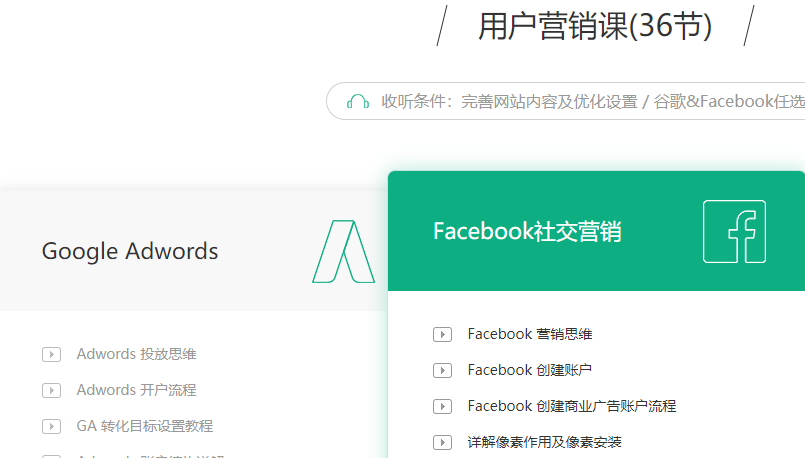The height and width of the screenshot is (458, 805).
Task: Select the Facebook社交营销 tab title
Action: pos(527,231)
